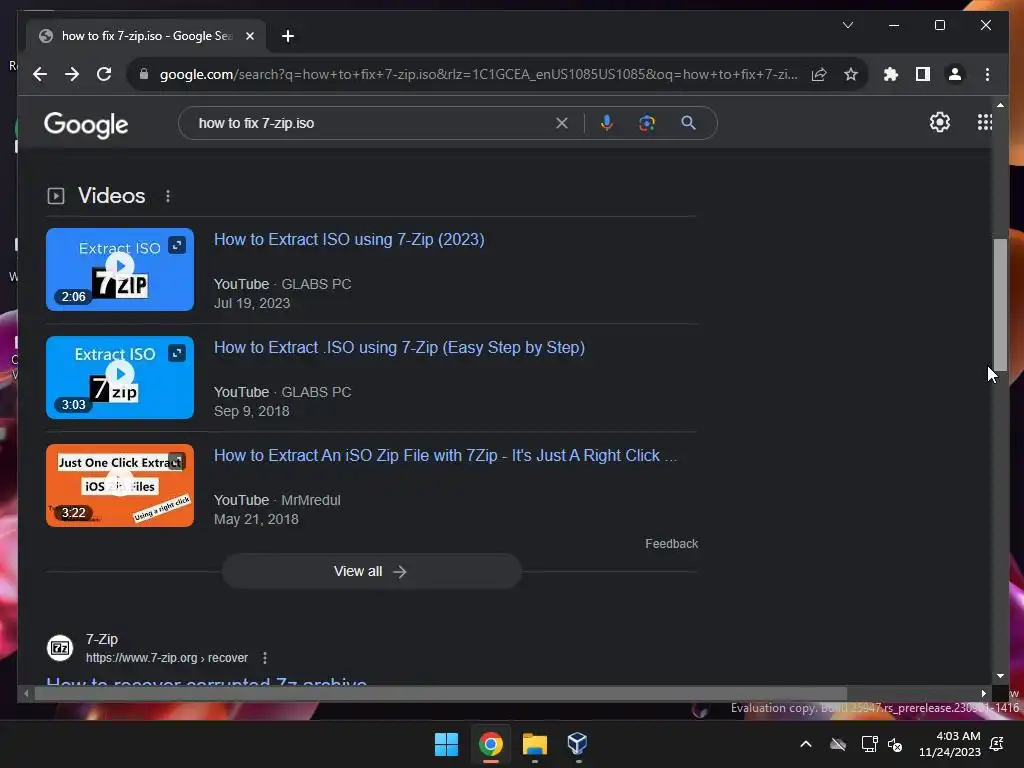Search by image with Google Lens
This screenshot has width=1024, height=768.
[647, 123]
